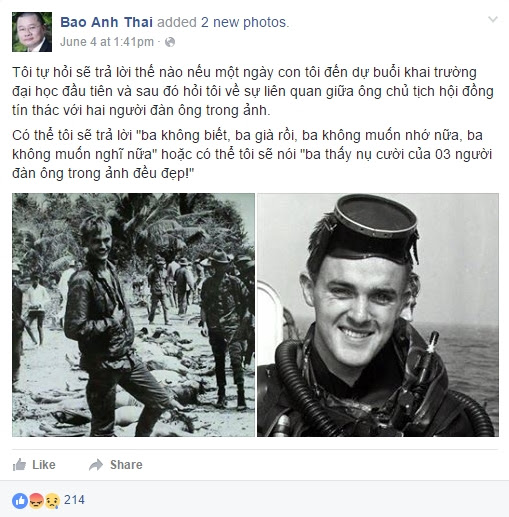509x517 pixels.
Task: Click the thumbs-up Like icon
Action: [19, 464]
